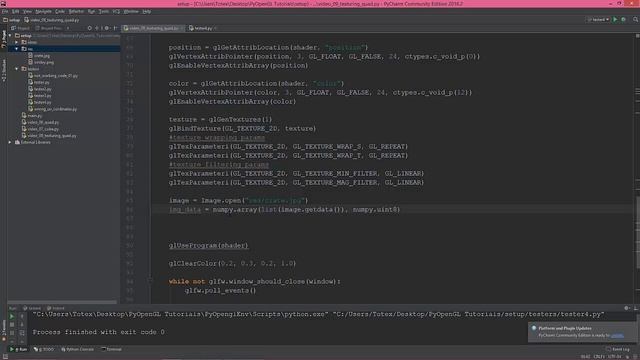Open the Event Log button
Screen dimensions: 640x360
[x=618, y=349]
